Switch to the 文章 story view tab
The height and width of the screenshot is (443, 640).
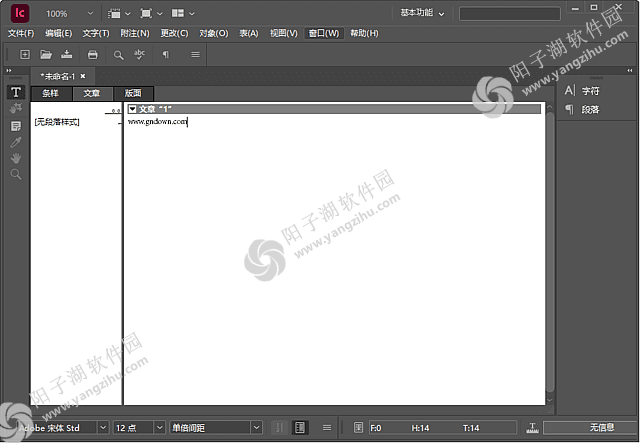click(93, 93)
